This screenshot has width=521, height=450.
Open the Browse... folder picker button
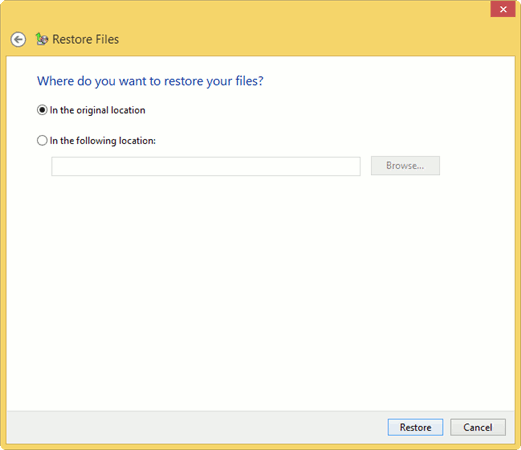[405, 166]
